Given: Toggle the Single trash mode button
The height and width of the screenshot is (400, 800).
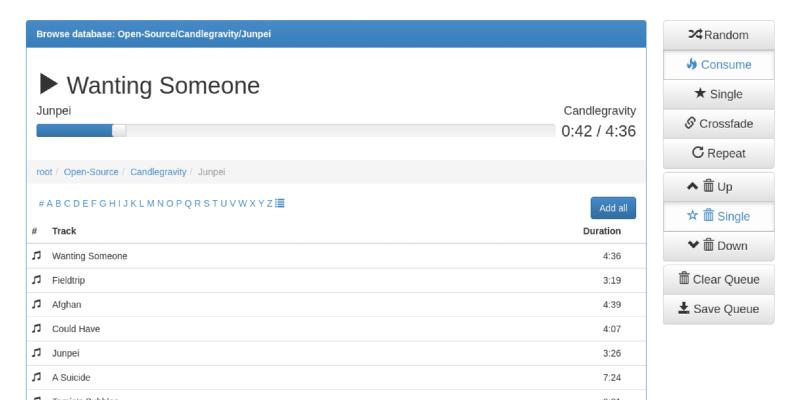Looking at the screenshot, I should tap(716, 216).
